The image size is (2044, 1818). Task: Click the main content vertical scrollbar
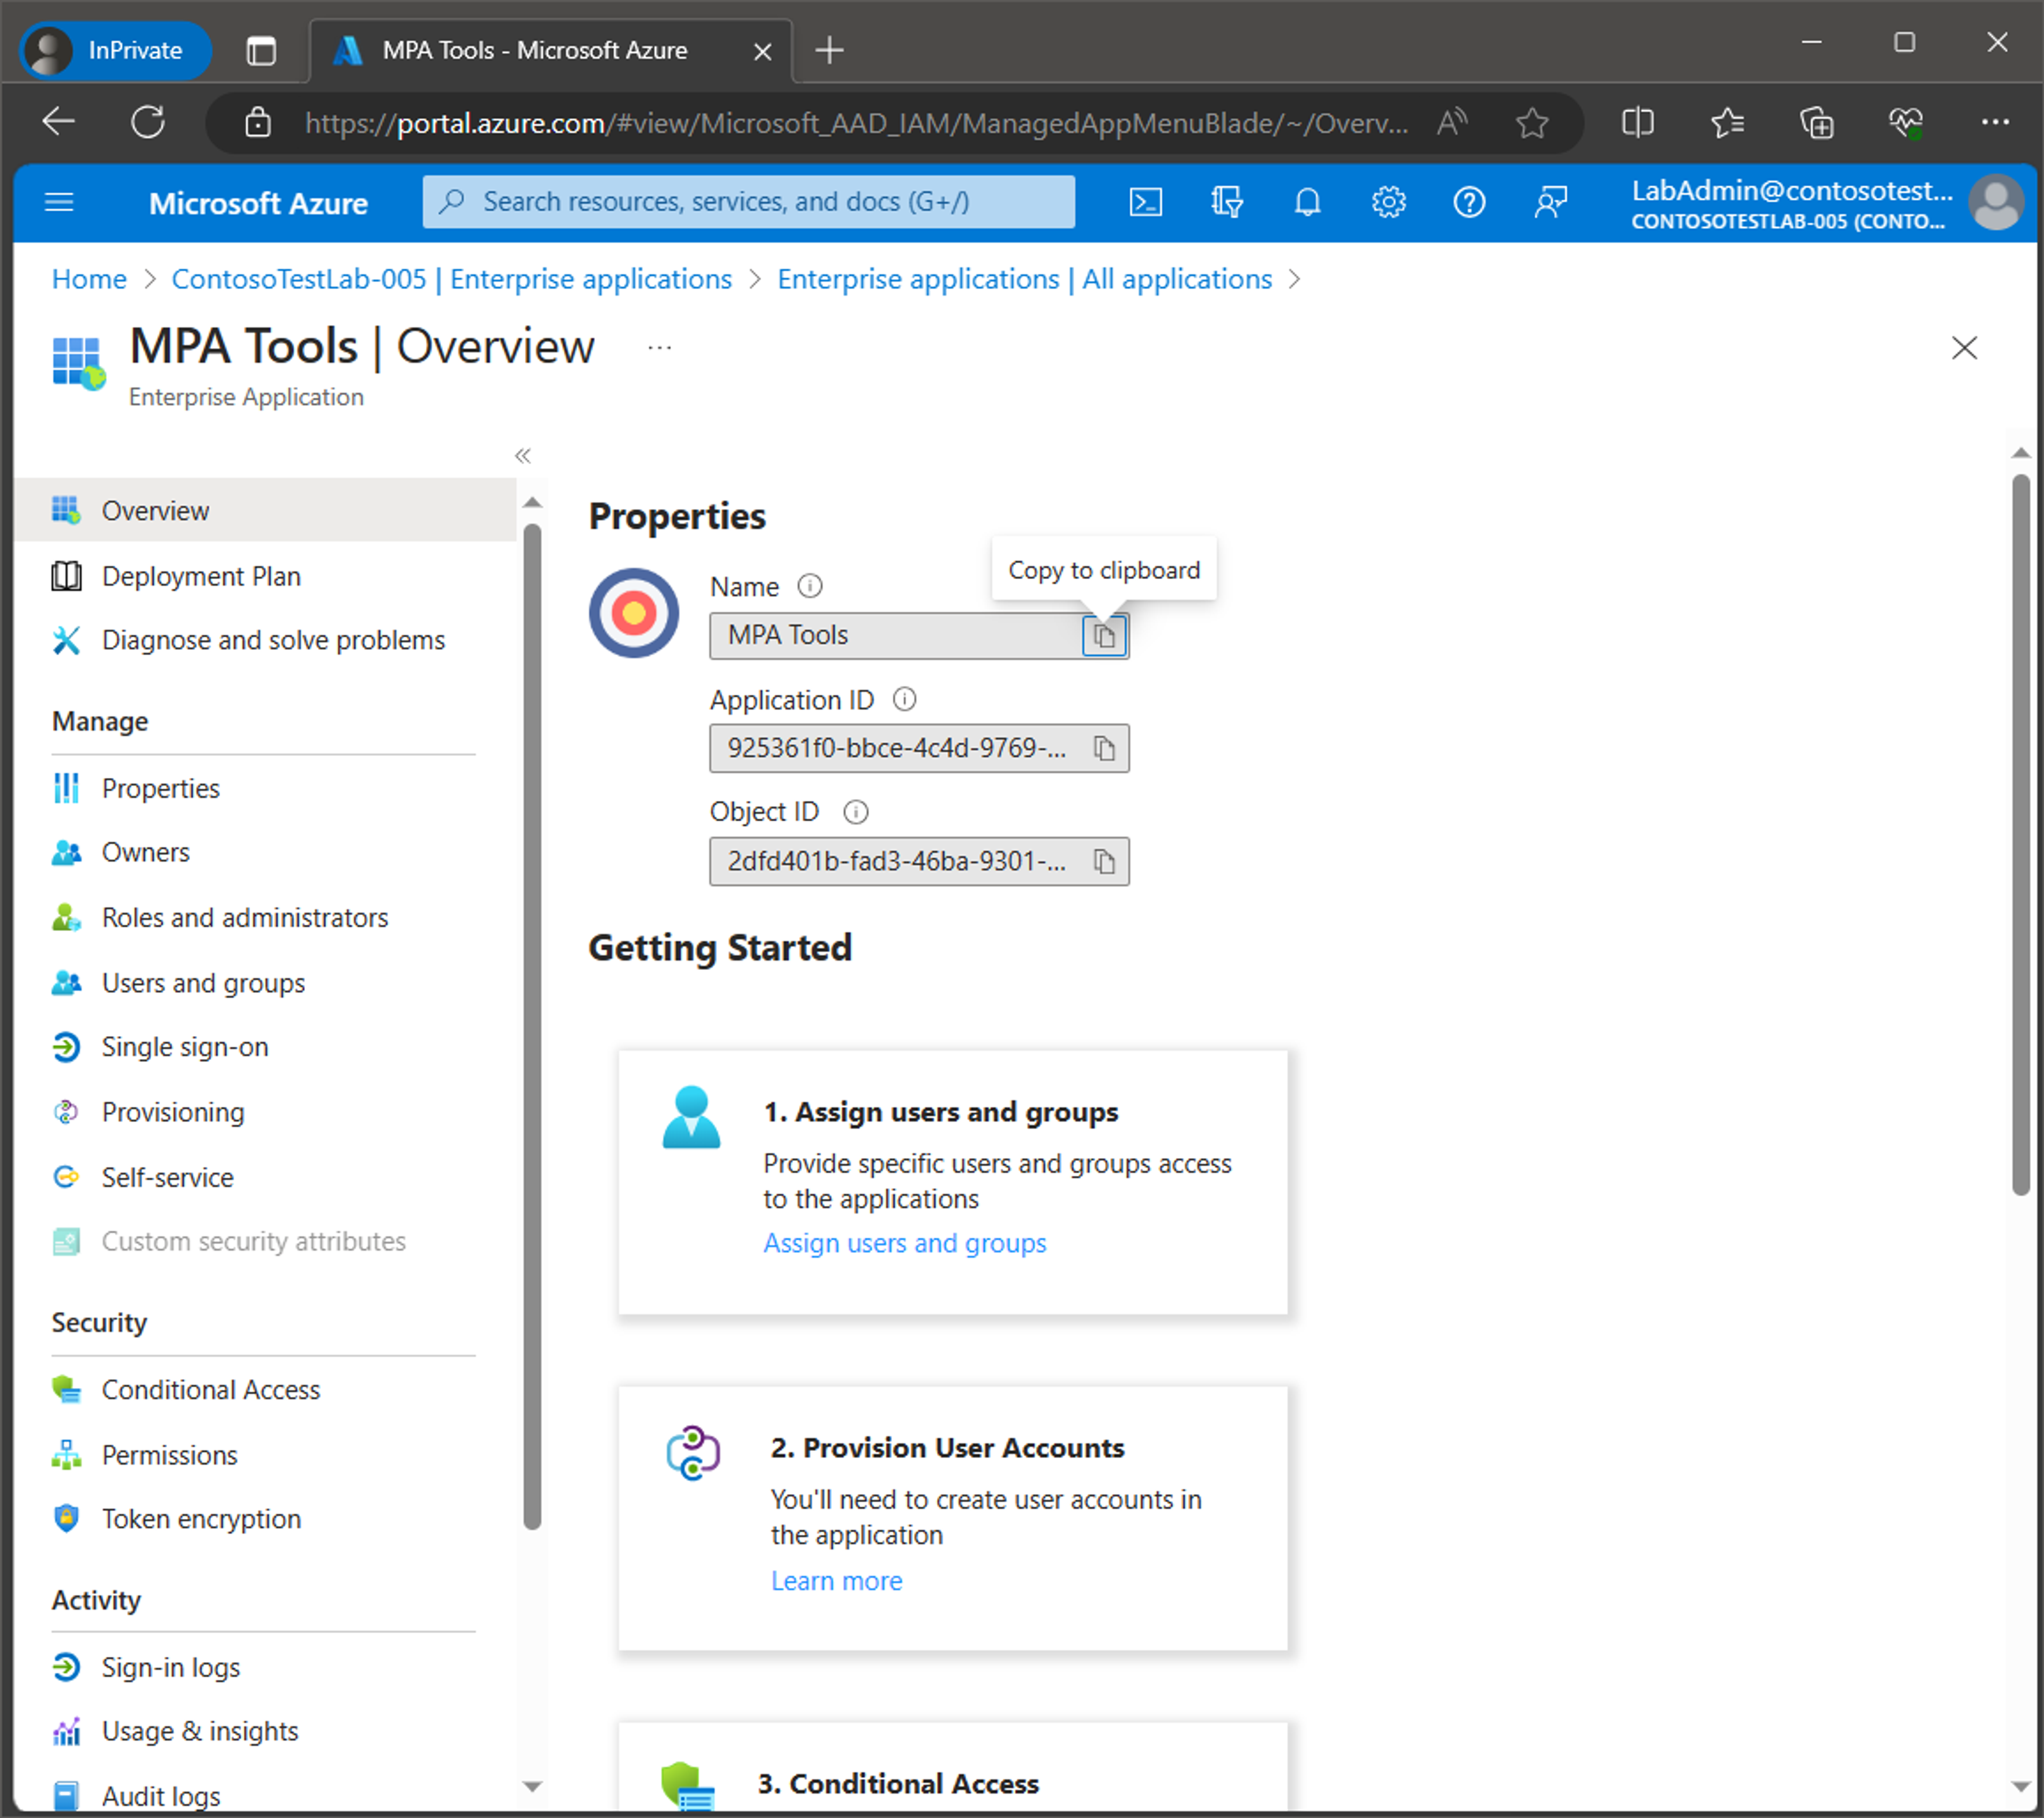coord(2021,835)
